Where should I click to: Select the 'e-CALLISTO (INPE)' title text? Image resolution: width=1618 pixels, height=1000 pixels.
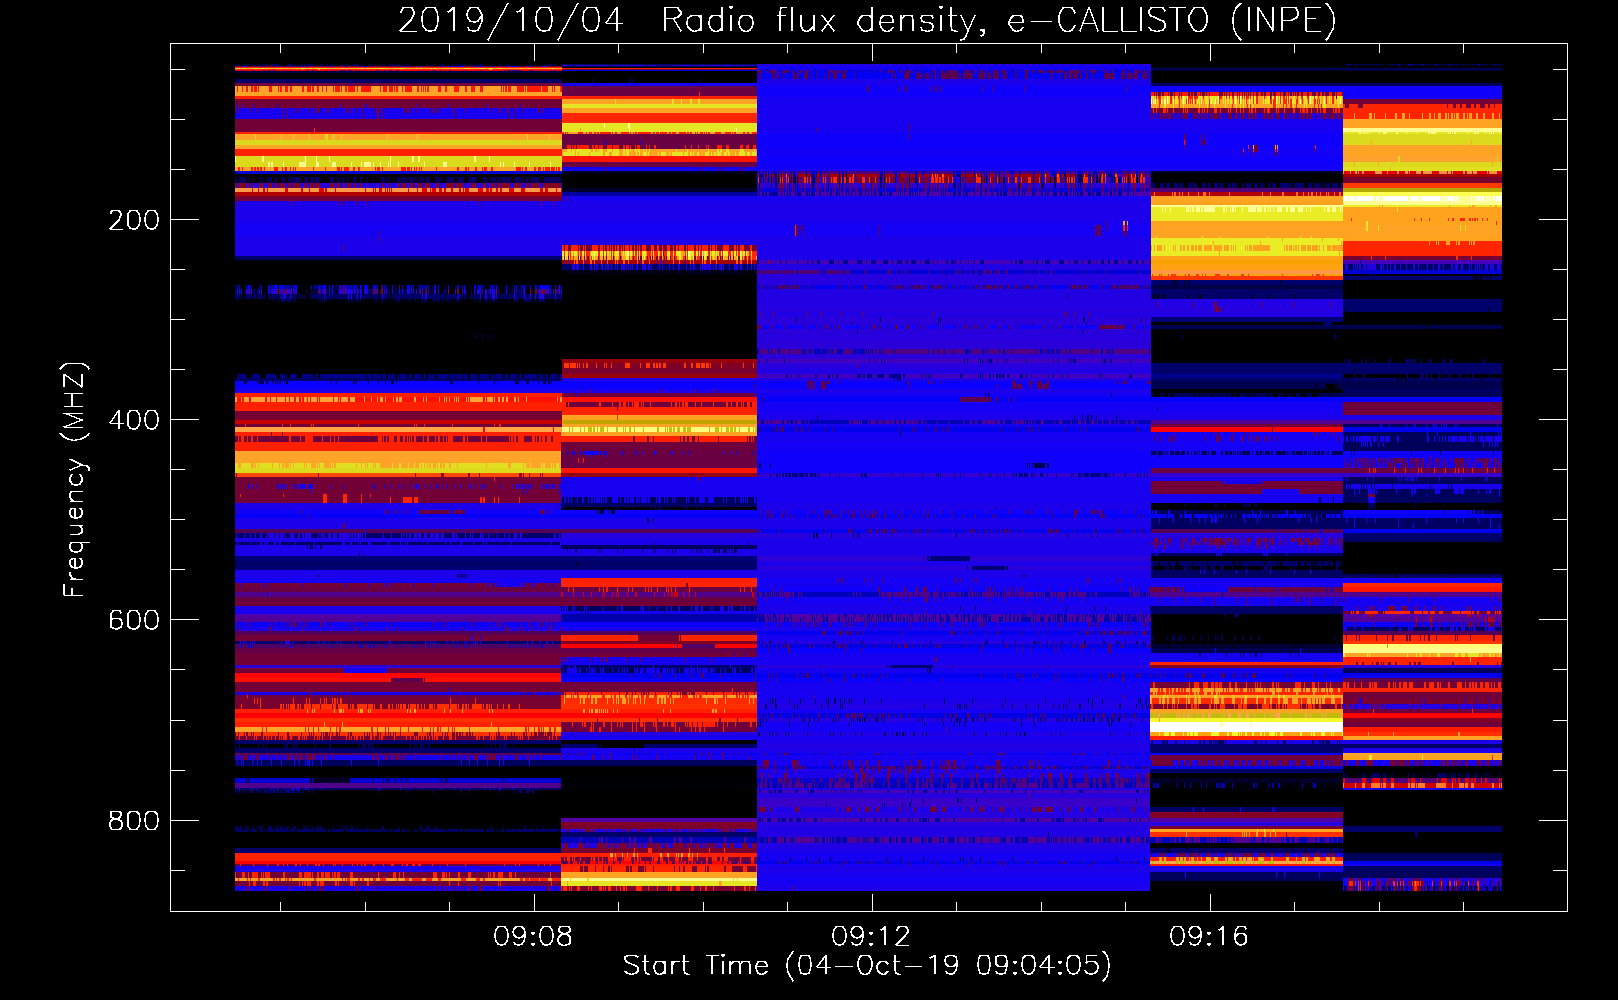[1172, 21]
